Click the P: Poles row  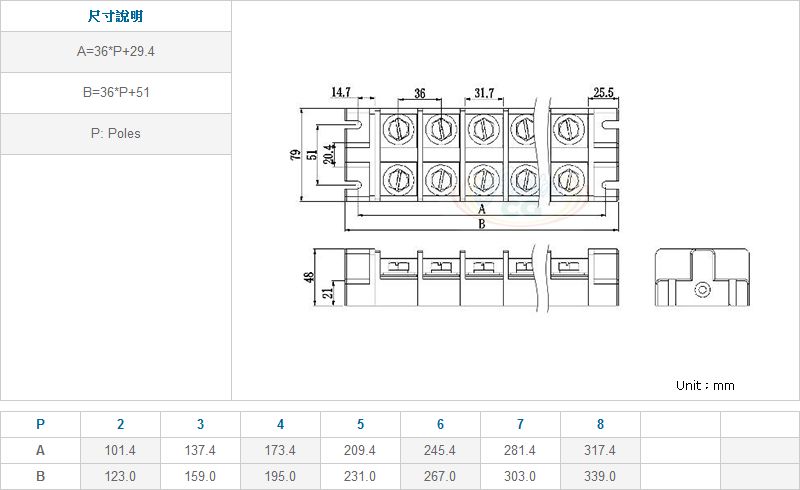click(115, 133)
